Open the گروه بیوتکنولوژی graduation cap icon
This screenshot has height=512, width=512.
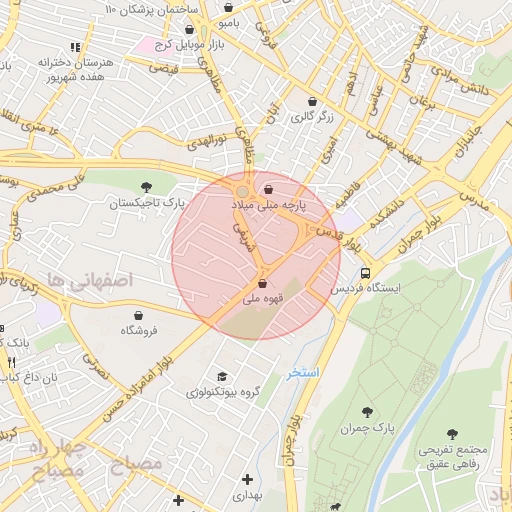(x=222, y=377)
